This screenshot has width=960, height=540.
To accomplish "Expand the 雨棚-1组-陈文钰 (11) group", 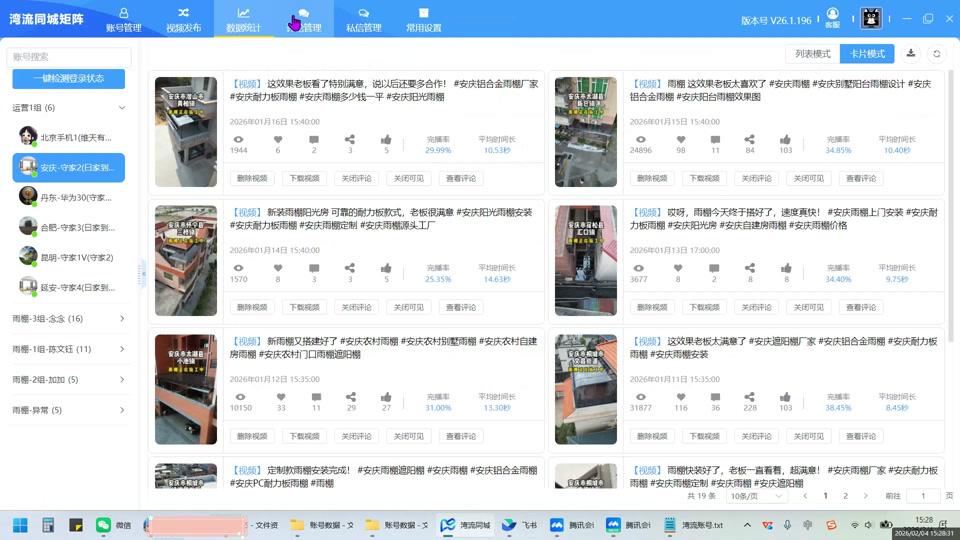I will (69, 349).
